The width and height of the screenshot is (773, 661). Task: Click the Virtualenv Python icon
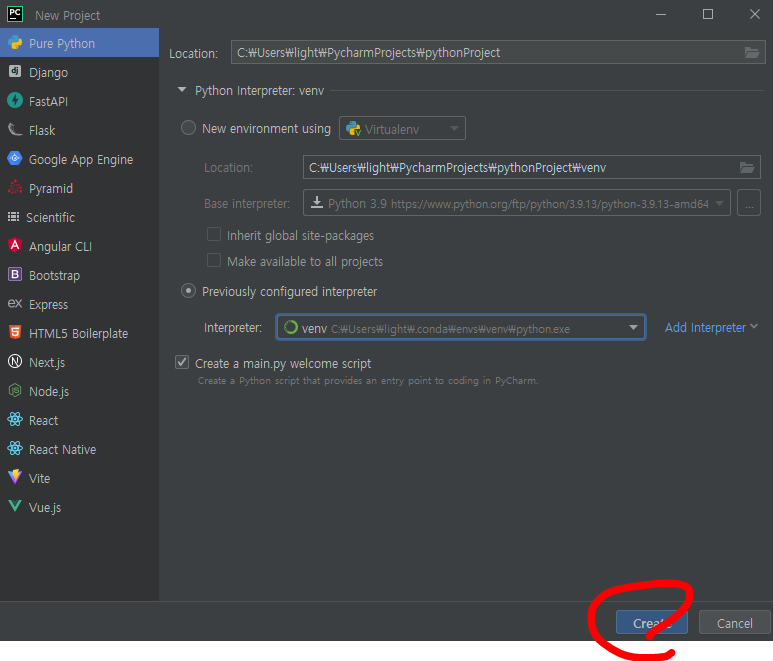click(x=353, y=129)
